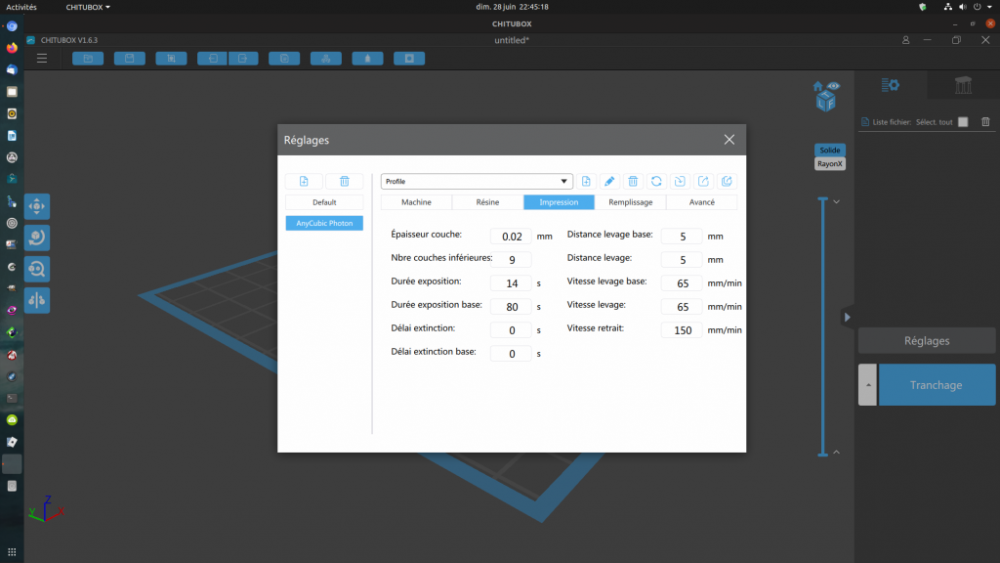Click the Durée exposition base field
The height and width of the screenshot is (563, 1000).
click(x=511, y=307)
